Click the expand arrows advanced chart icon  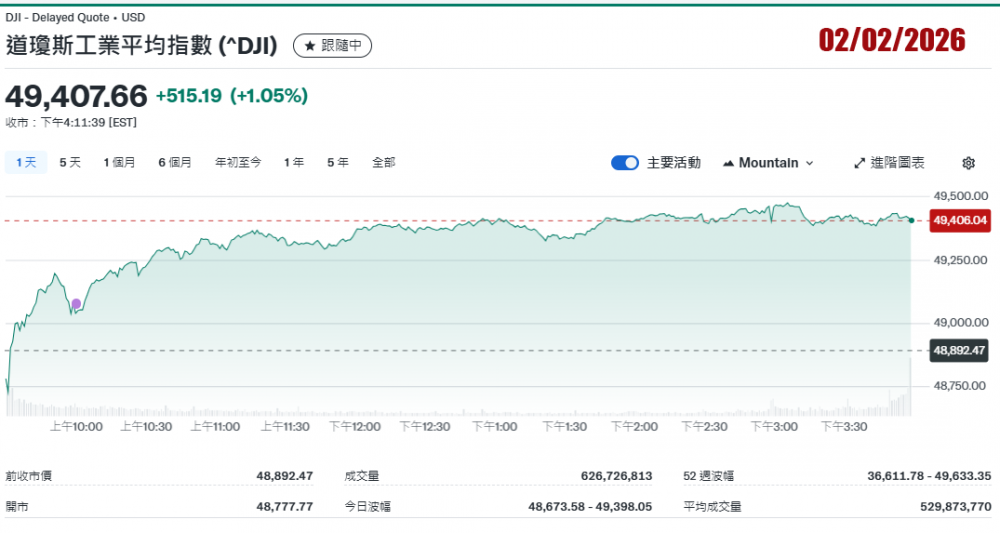pyautogui.click(x=859, y=163)
